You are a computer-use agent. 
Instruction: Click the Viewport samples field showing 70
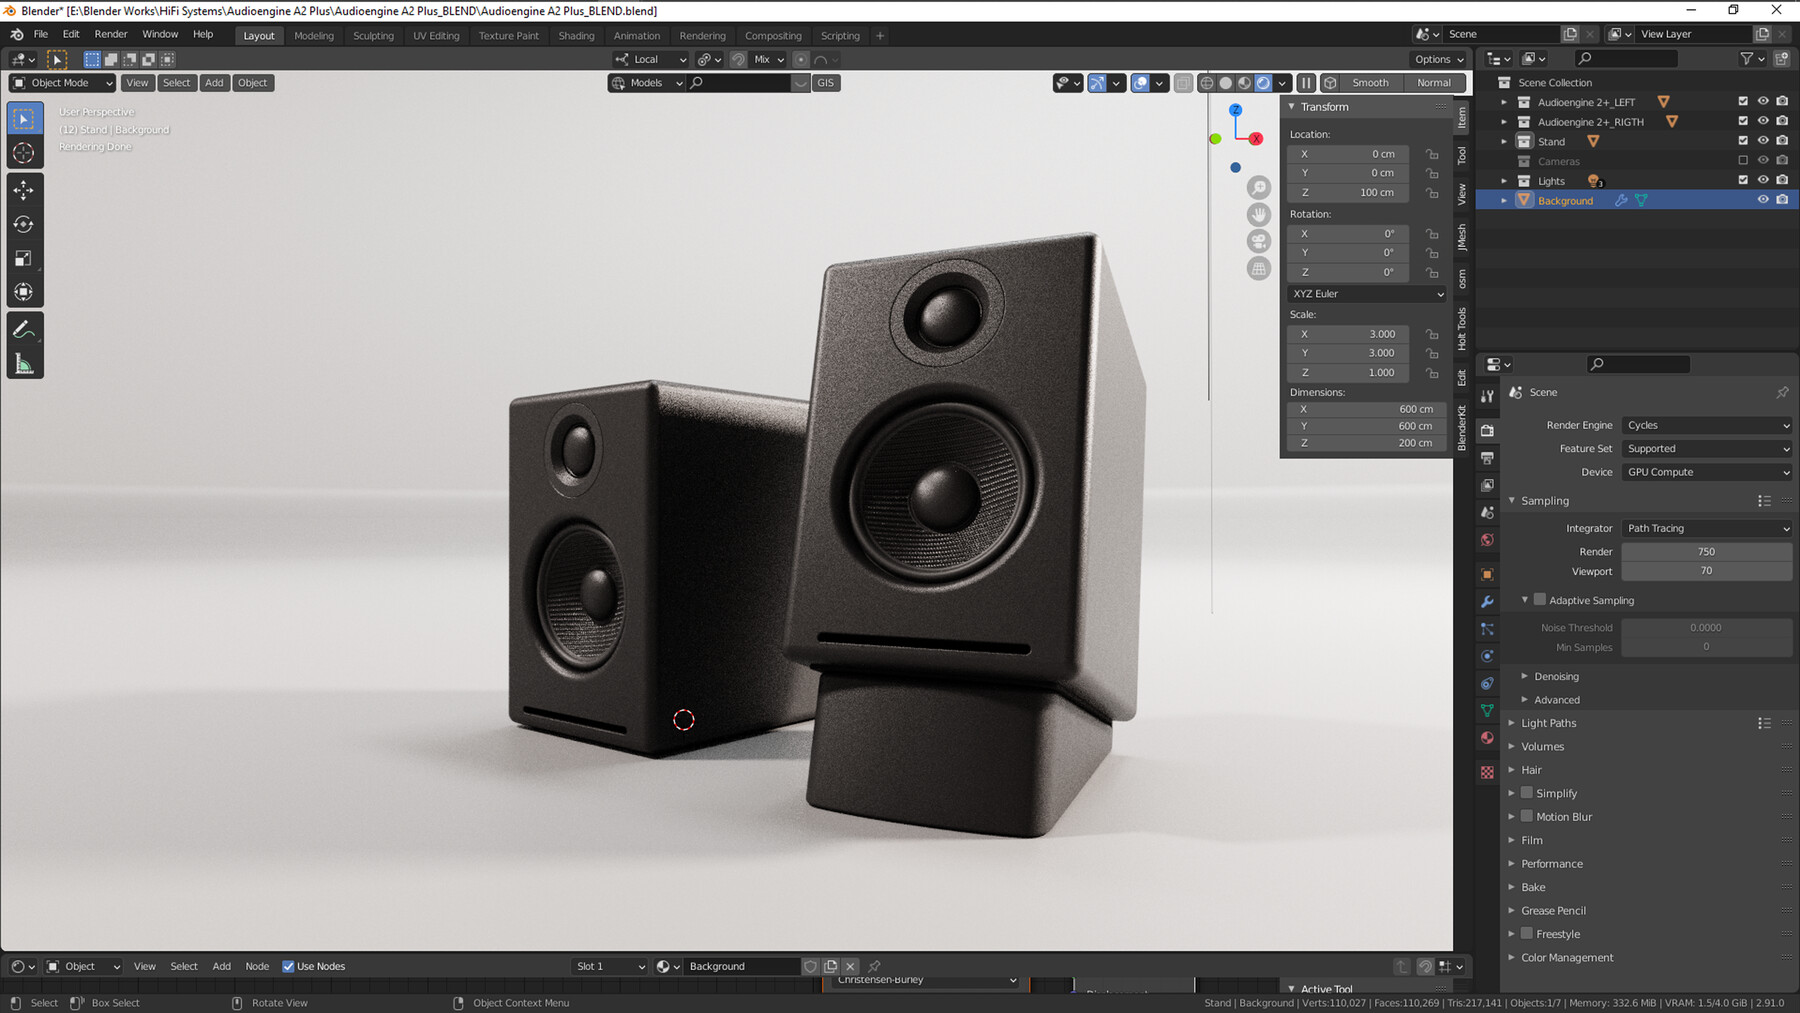1705,570
